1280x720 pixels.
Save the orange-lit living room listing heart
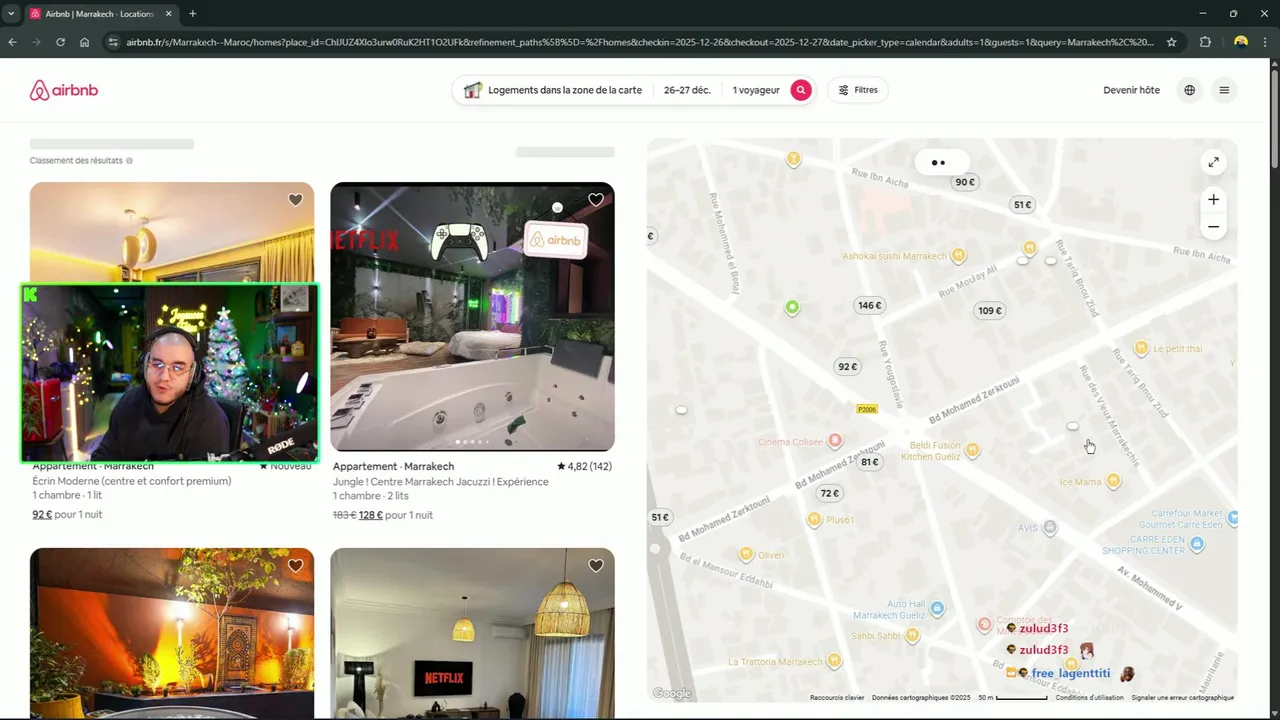pyautogui.click(x=295, y=566)
